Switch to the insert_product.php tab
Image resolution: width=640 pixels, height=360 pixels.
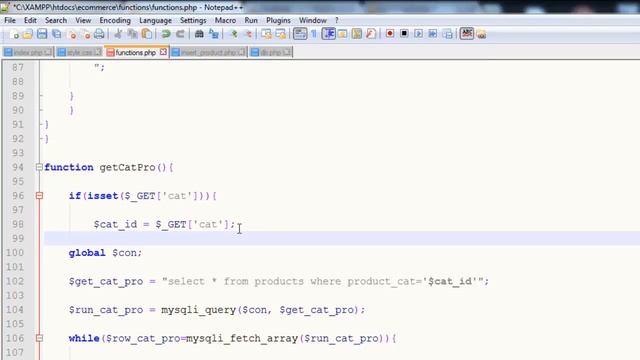coord(209,52)
